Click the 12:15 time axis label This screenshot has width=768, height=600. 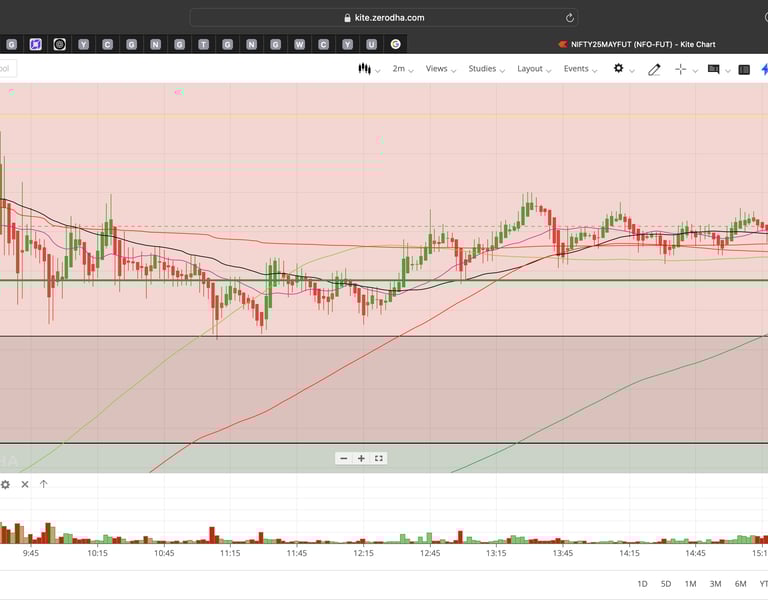pyautogui.click(x=363, y=553)
